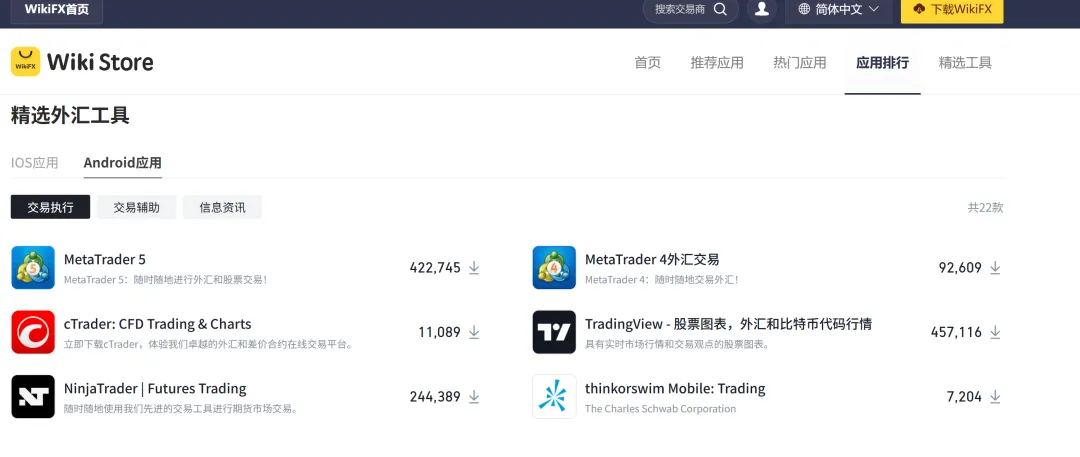The height and width of the screenshot is (457, 1080).
Task: Open thinkorswim Mobile: Trading link
Action: [x=675, y=388]
